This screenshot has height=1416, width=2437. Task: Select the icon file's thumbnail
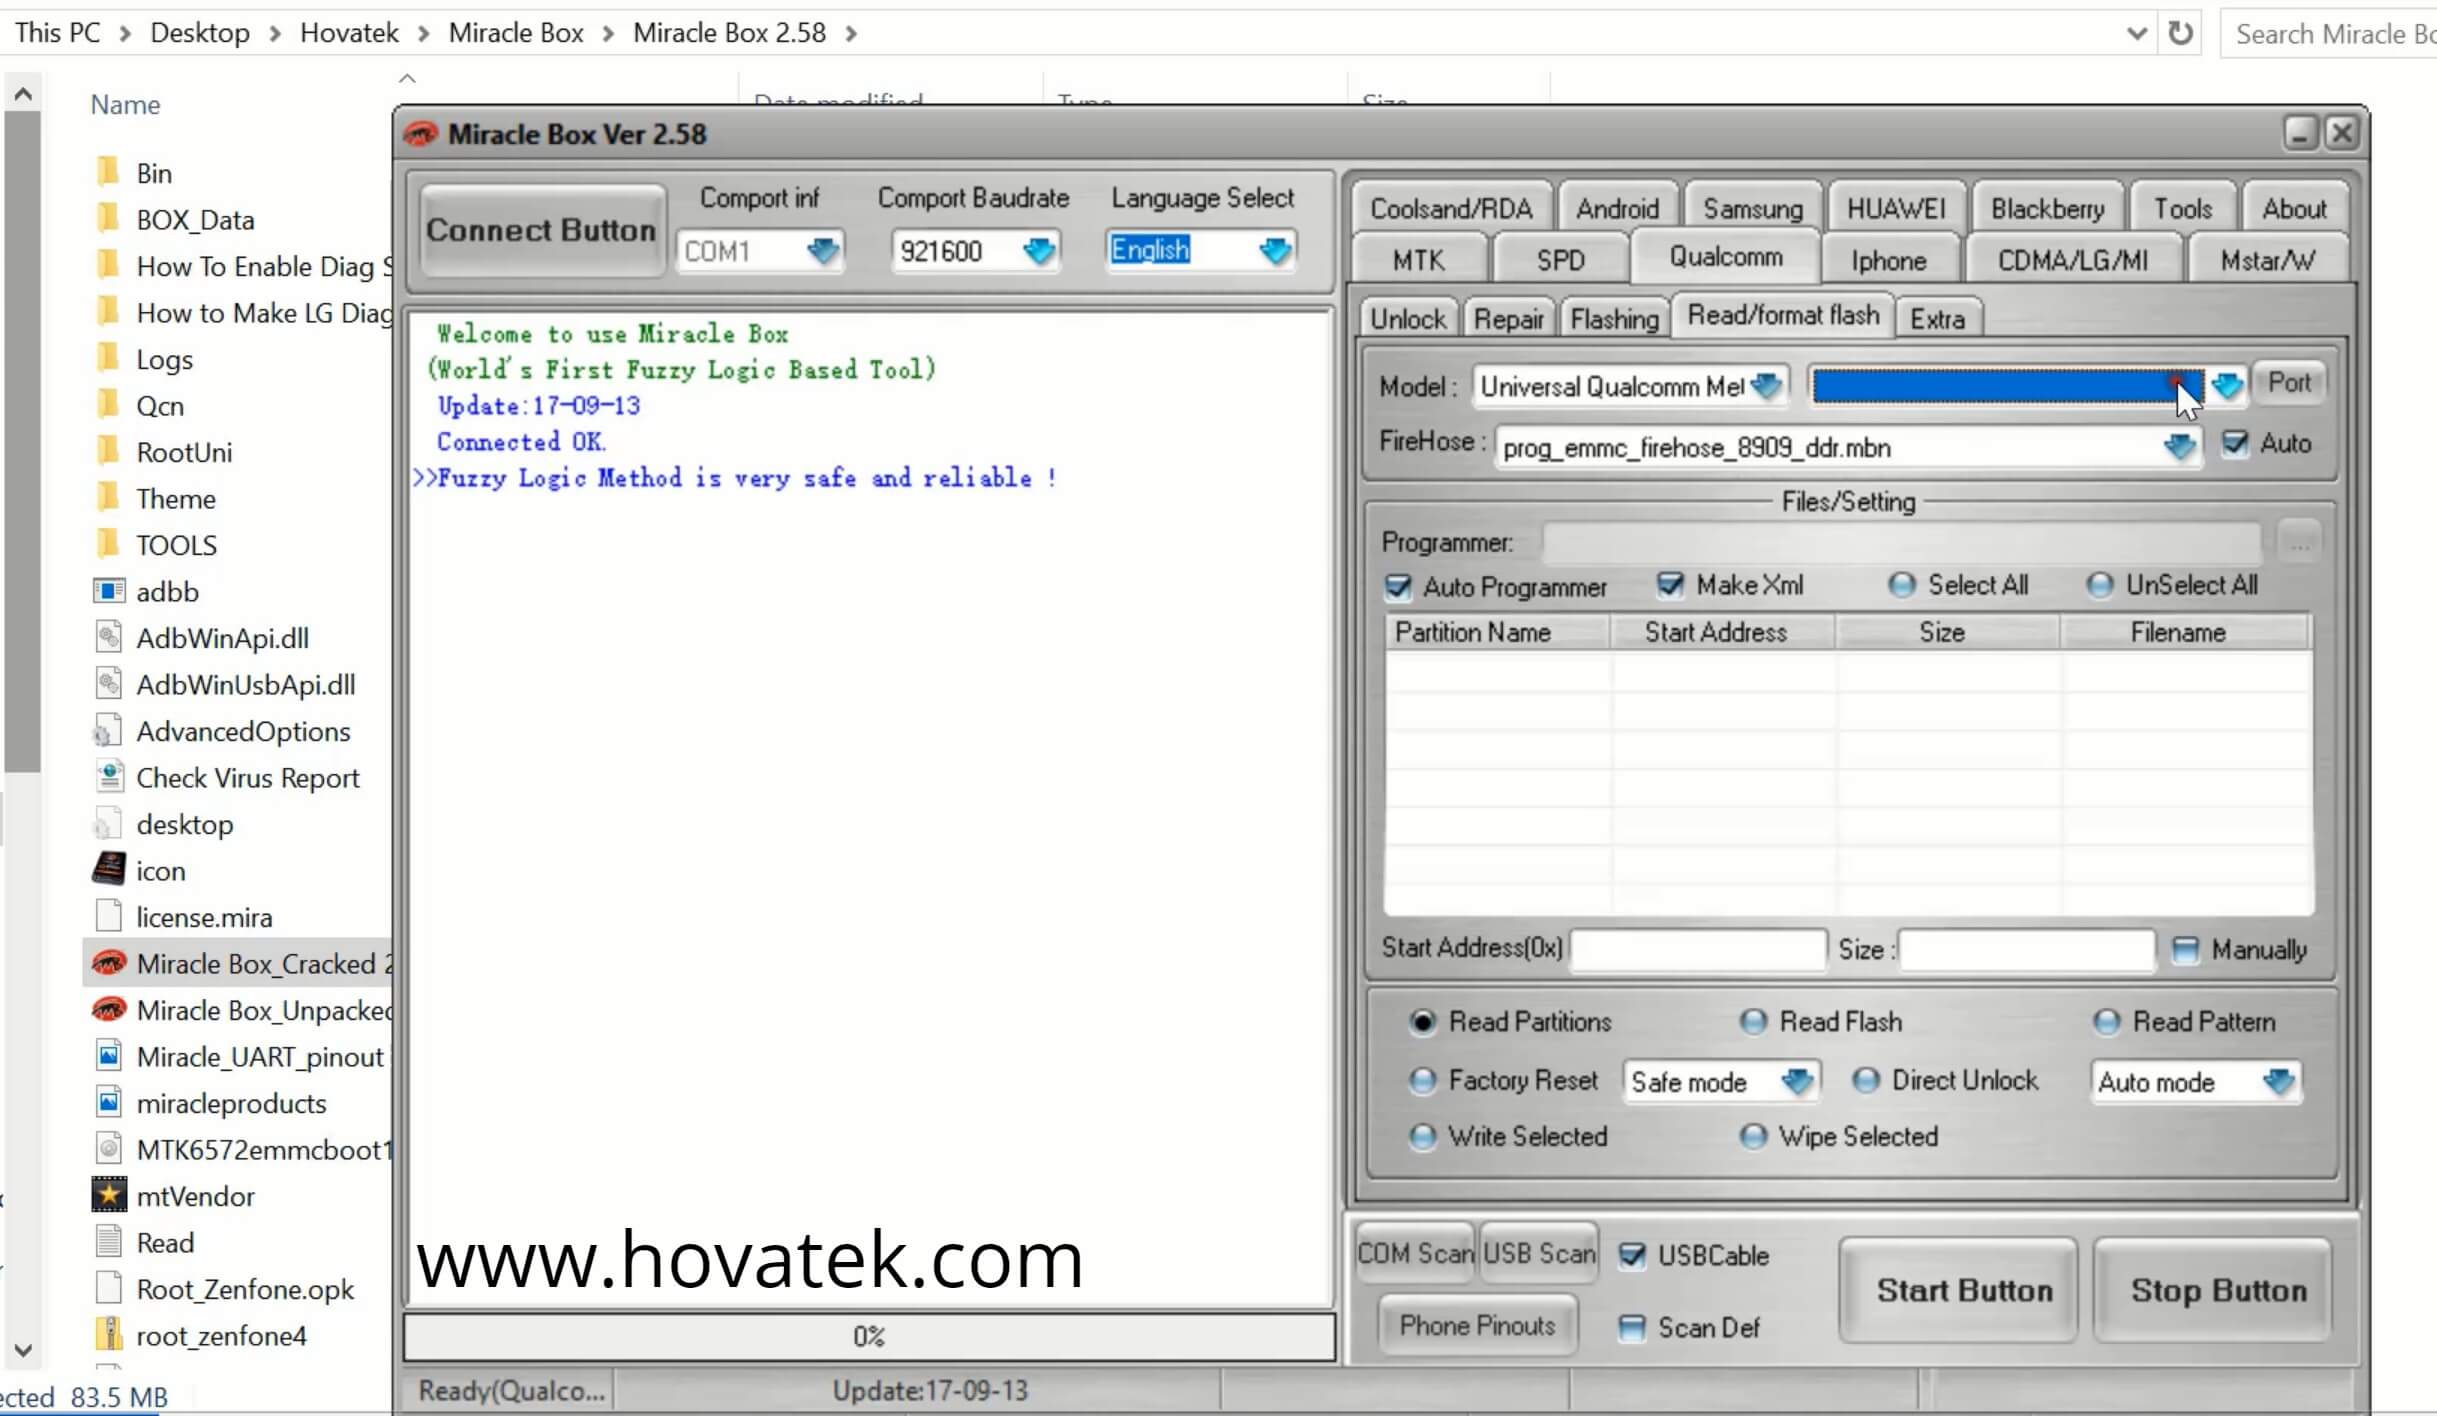tap(108, 869)
